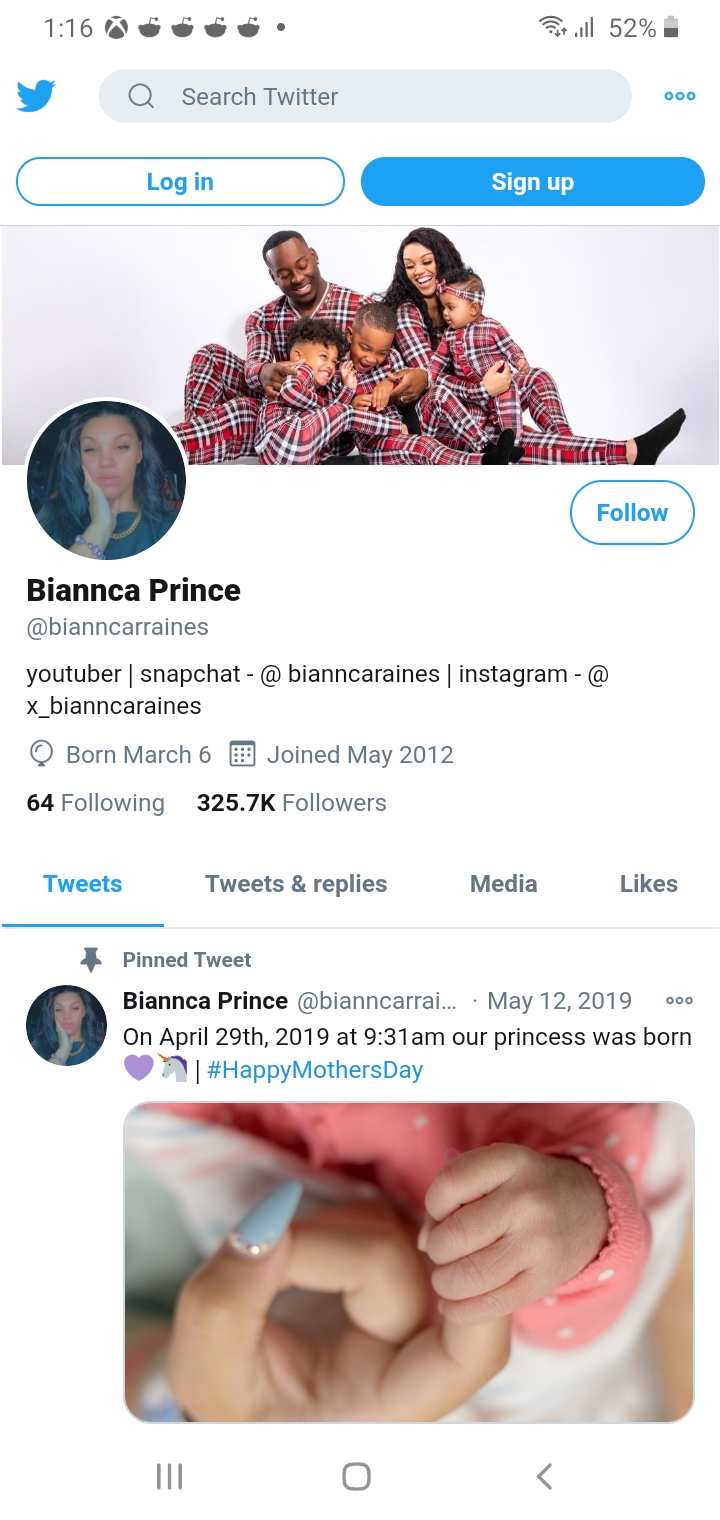
Task: Open the 64 Following list
Action: 96,803
